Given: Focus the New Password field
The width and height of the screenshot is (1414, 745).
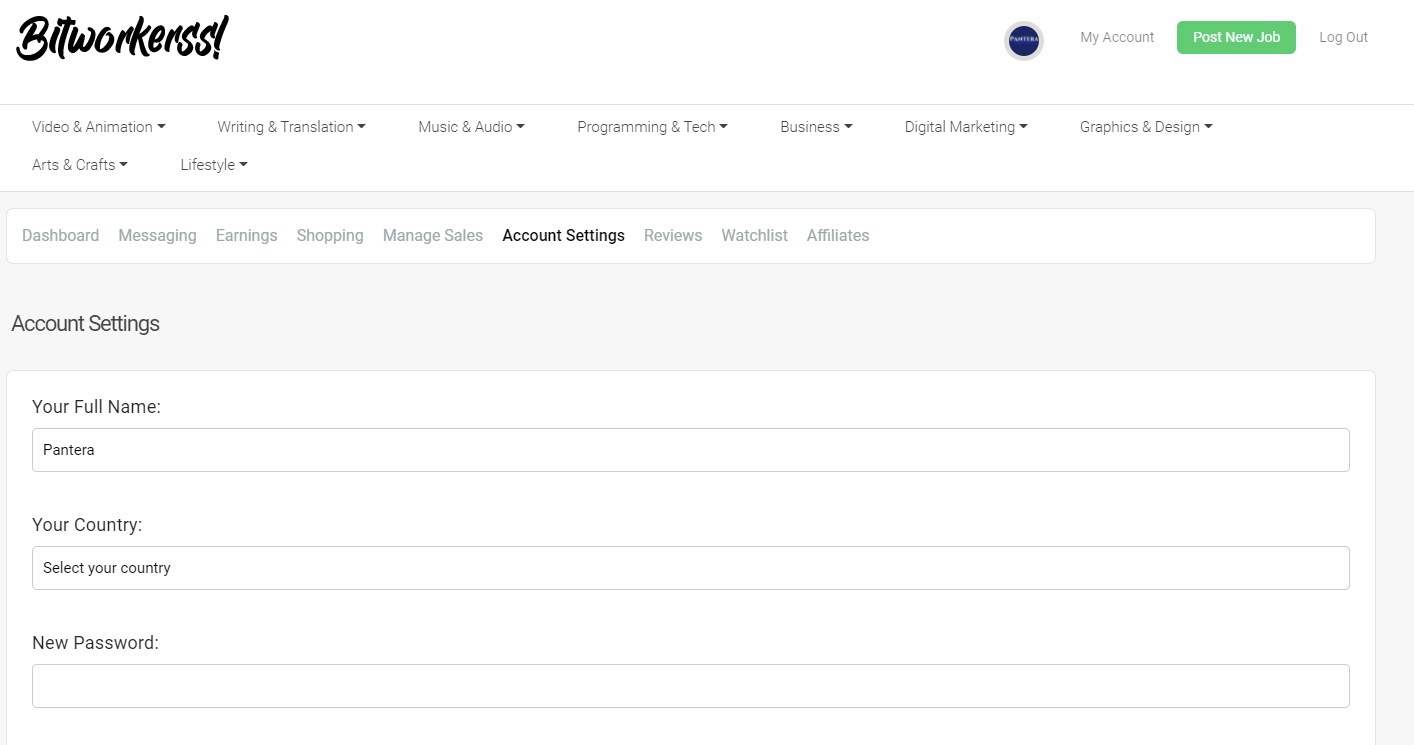Looking at the screenshot, I should click(691, 686).
